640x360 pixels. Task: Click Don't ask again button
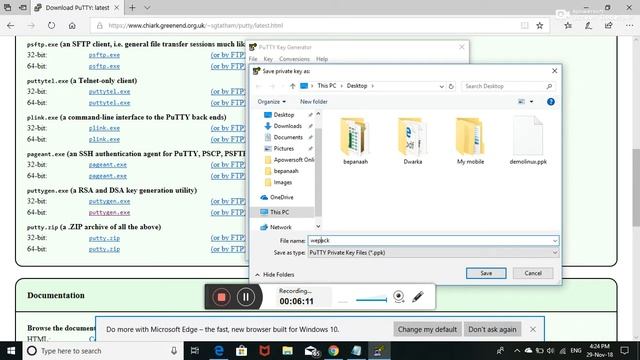click(x=492, y=329)
